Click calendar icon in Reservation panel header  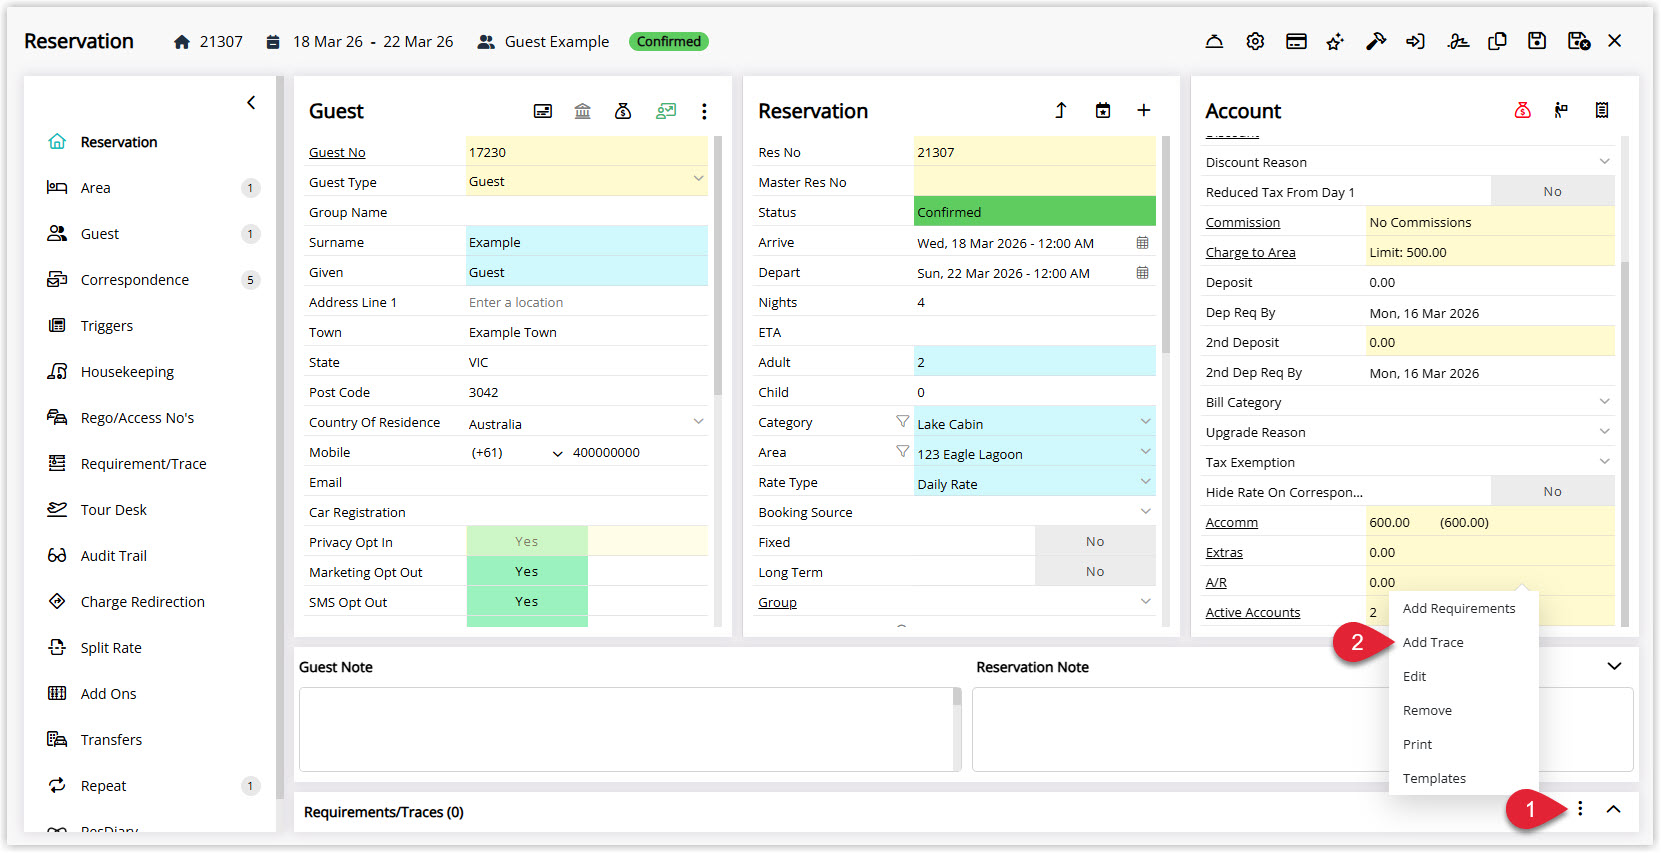coord(1103,110)
